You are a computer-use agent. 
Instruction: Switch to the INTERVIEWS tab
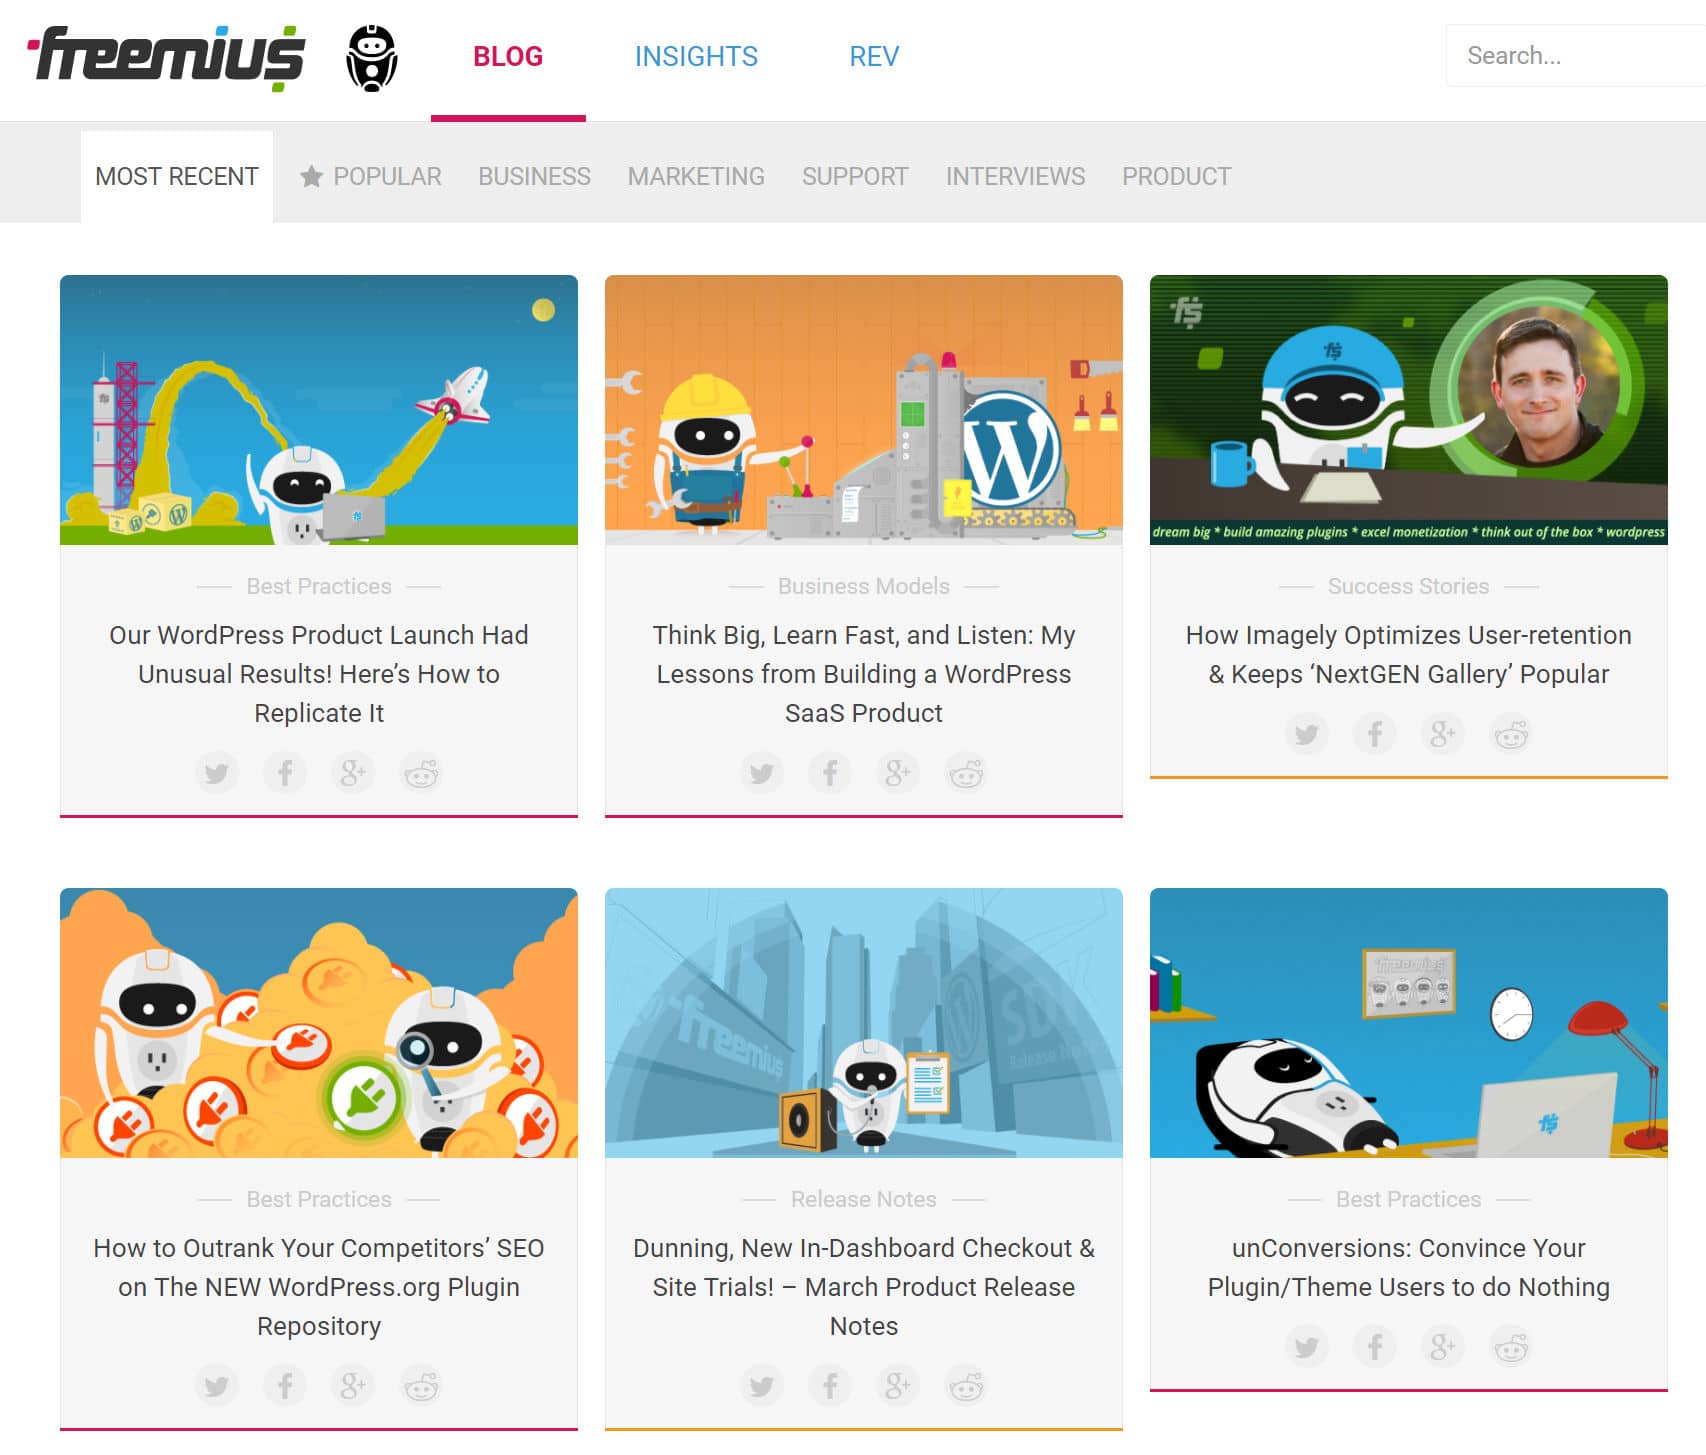[1015, 176]
